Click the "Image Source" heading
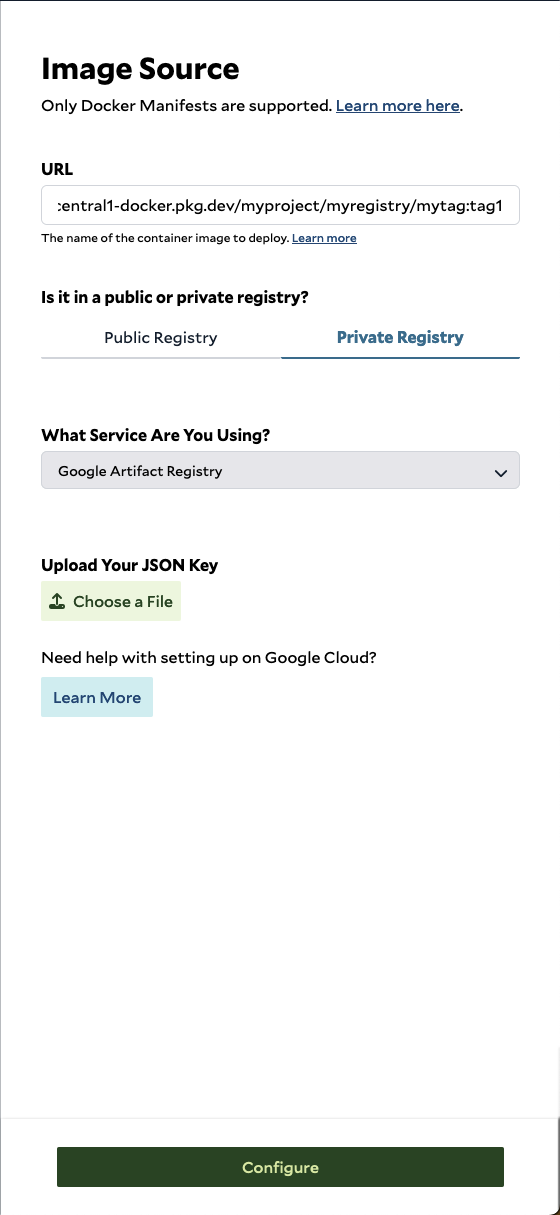This screenshot has width=560, height=1215. pyautogui.click(x=140, y=69)
